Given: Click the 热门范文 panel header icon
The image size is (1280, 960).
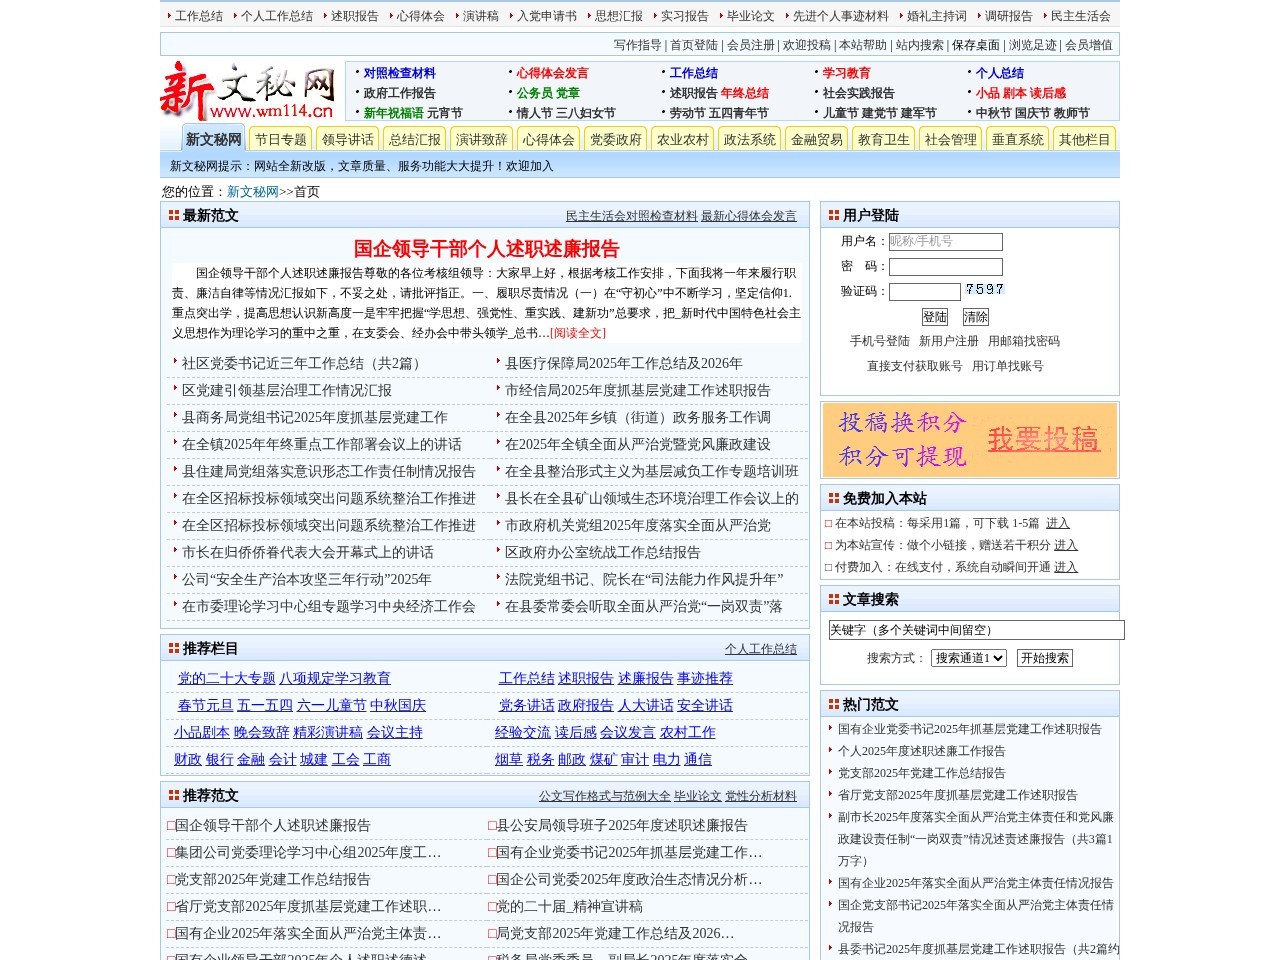Looking at the screenshot, I should 833,704.
